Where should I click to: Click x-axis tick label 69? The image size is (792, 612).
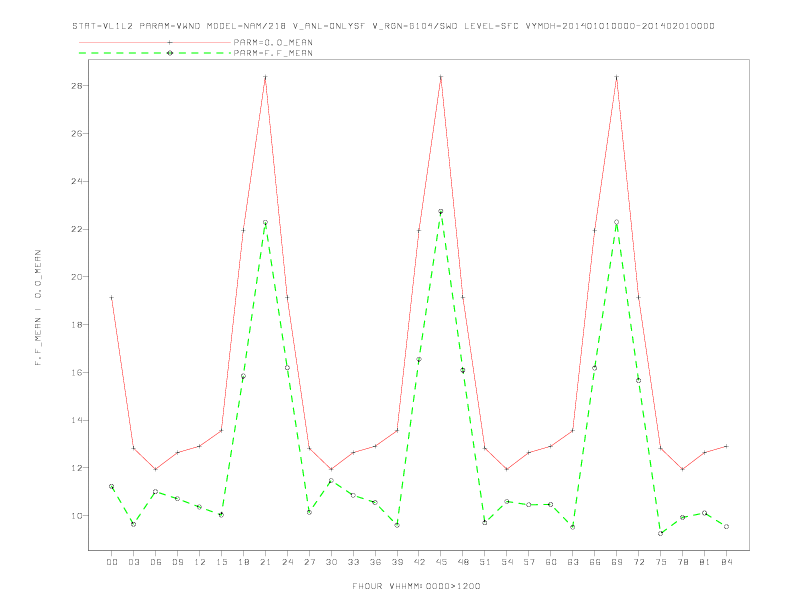point(617,562)
